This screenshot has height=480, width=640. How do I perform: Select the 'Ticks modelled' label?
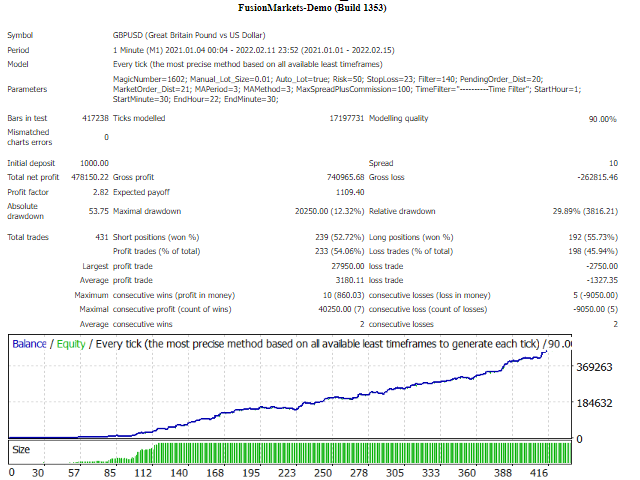point(139,118)
